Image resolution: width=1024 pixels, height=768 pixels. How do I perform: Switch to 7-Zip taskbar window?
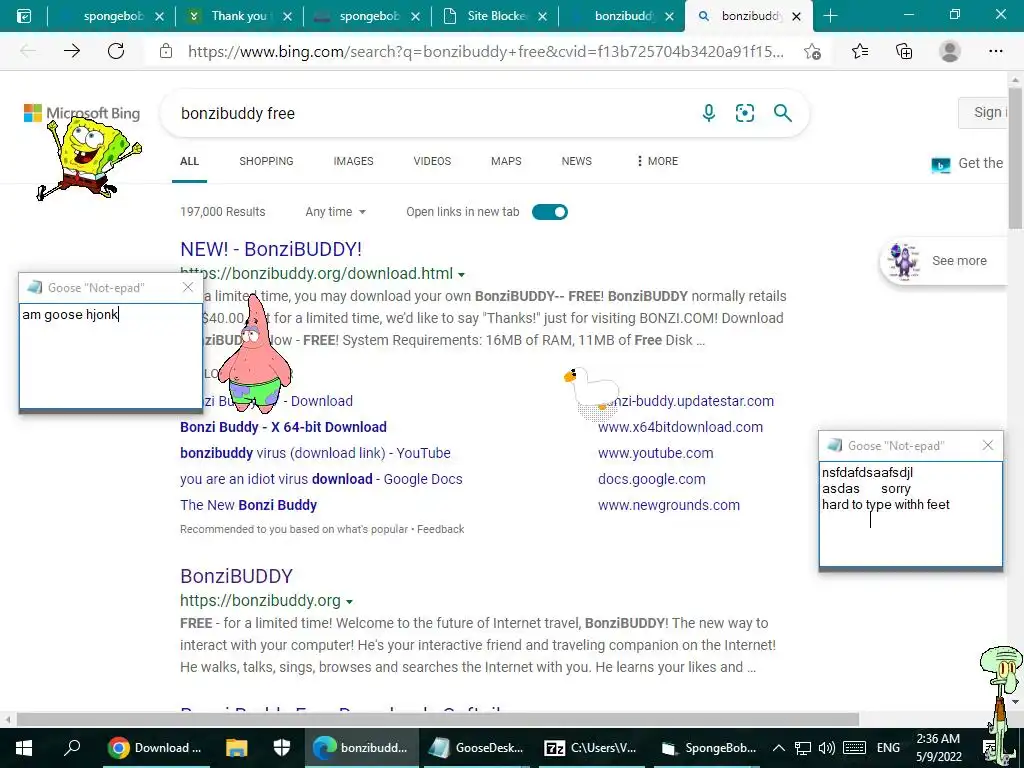tap(590, 748)
